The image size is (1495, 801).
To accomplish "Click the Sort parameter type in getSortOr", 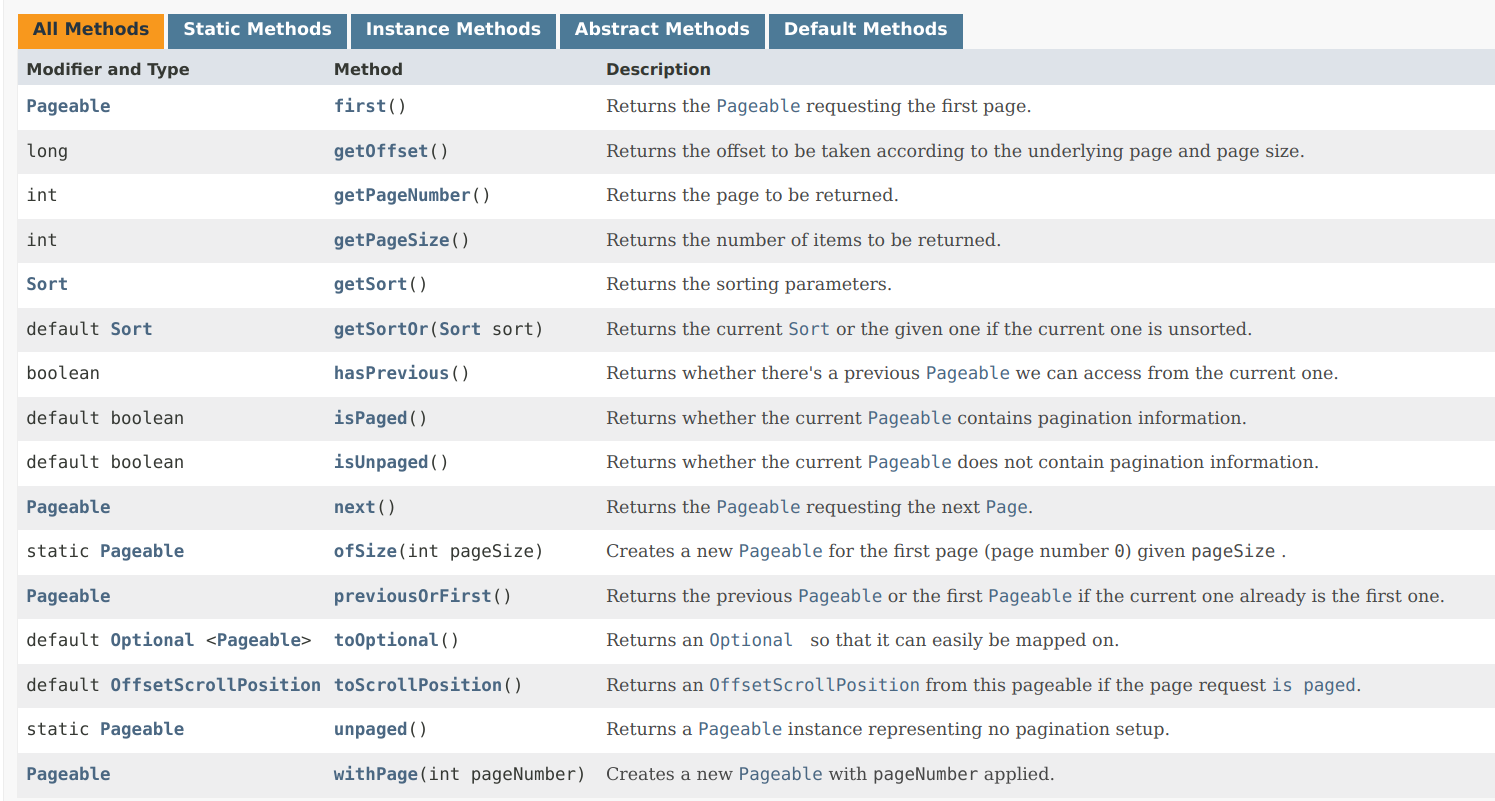I will [460, 329].
